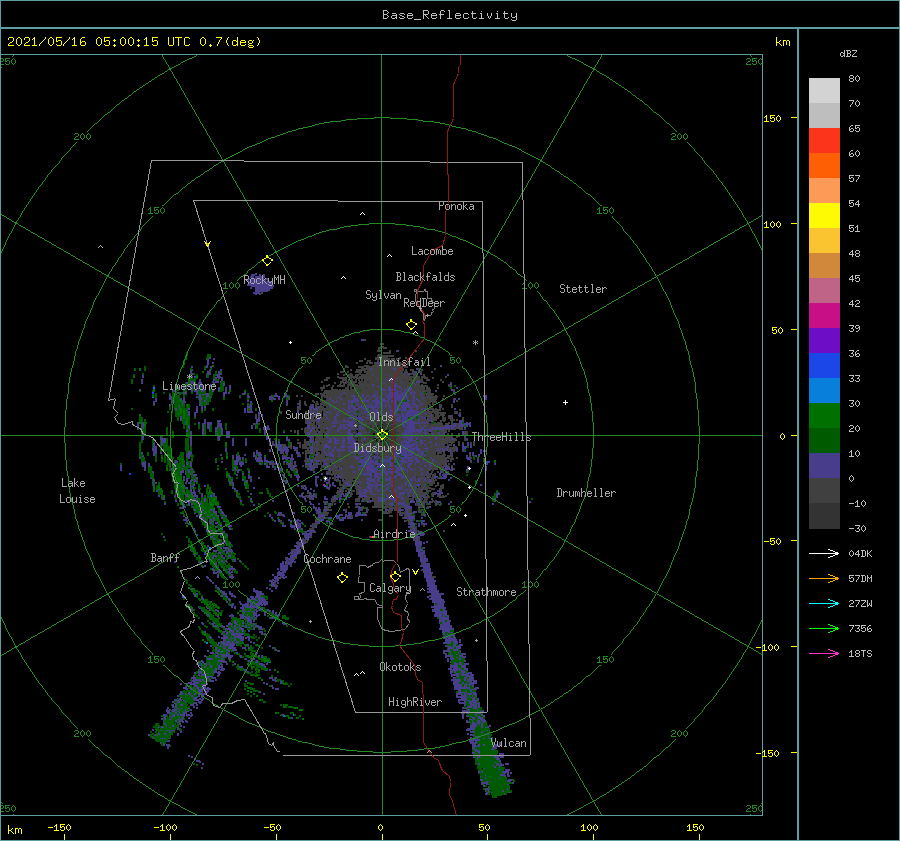Image resolution: width=900 pixels, height=841 pixels.
Task: Click the cyan 27ZW arrow legend
Action: (x=824, y=603)
